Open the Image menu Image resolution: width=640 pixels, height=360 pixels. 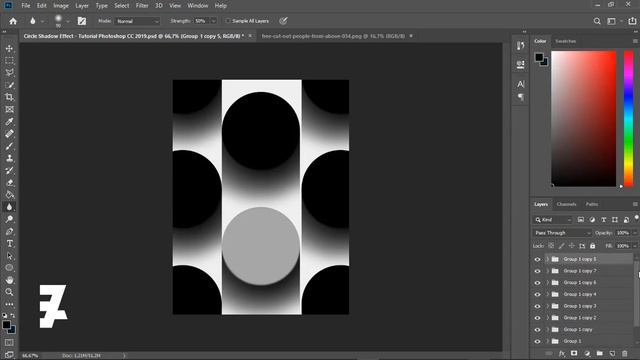(x=61, y=6)
